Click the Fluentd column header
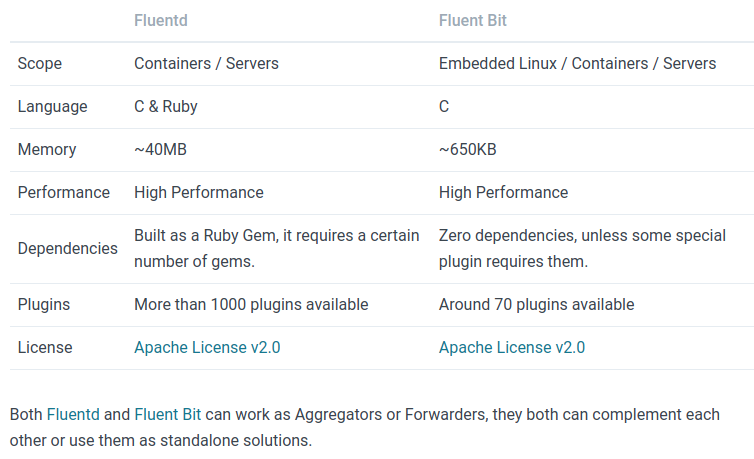 160,20
